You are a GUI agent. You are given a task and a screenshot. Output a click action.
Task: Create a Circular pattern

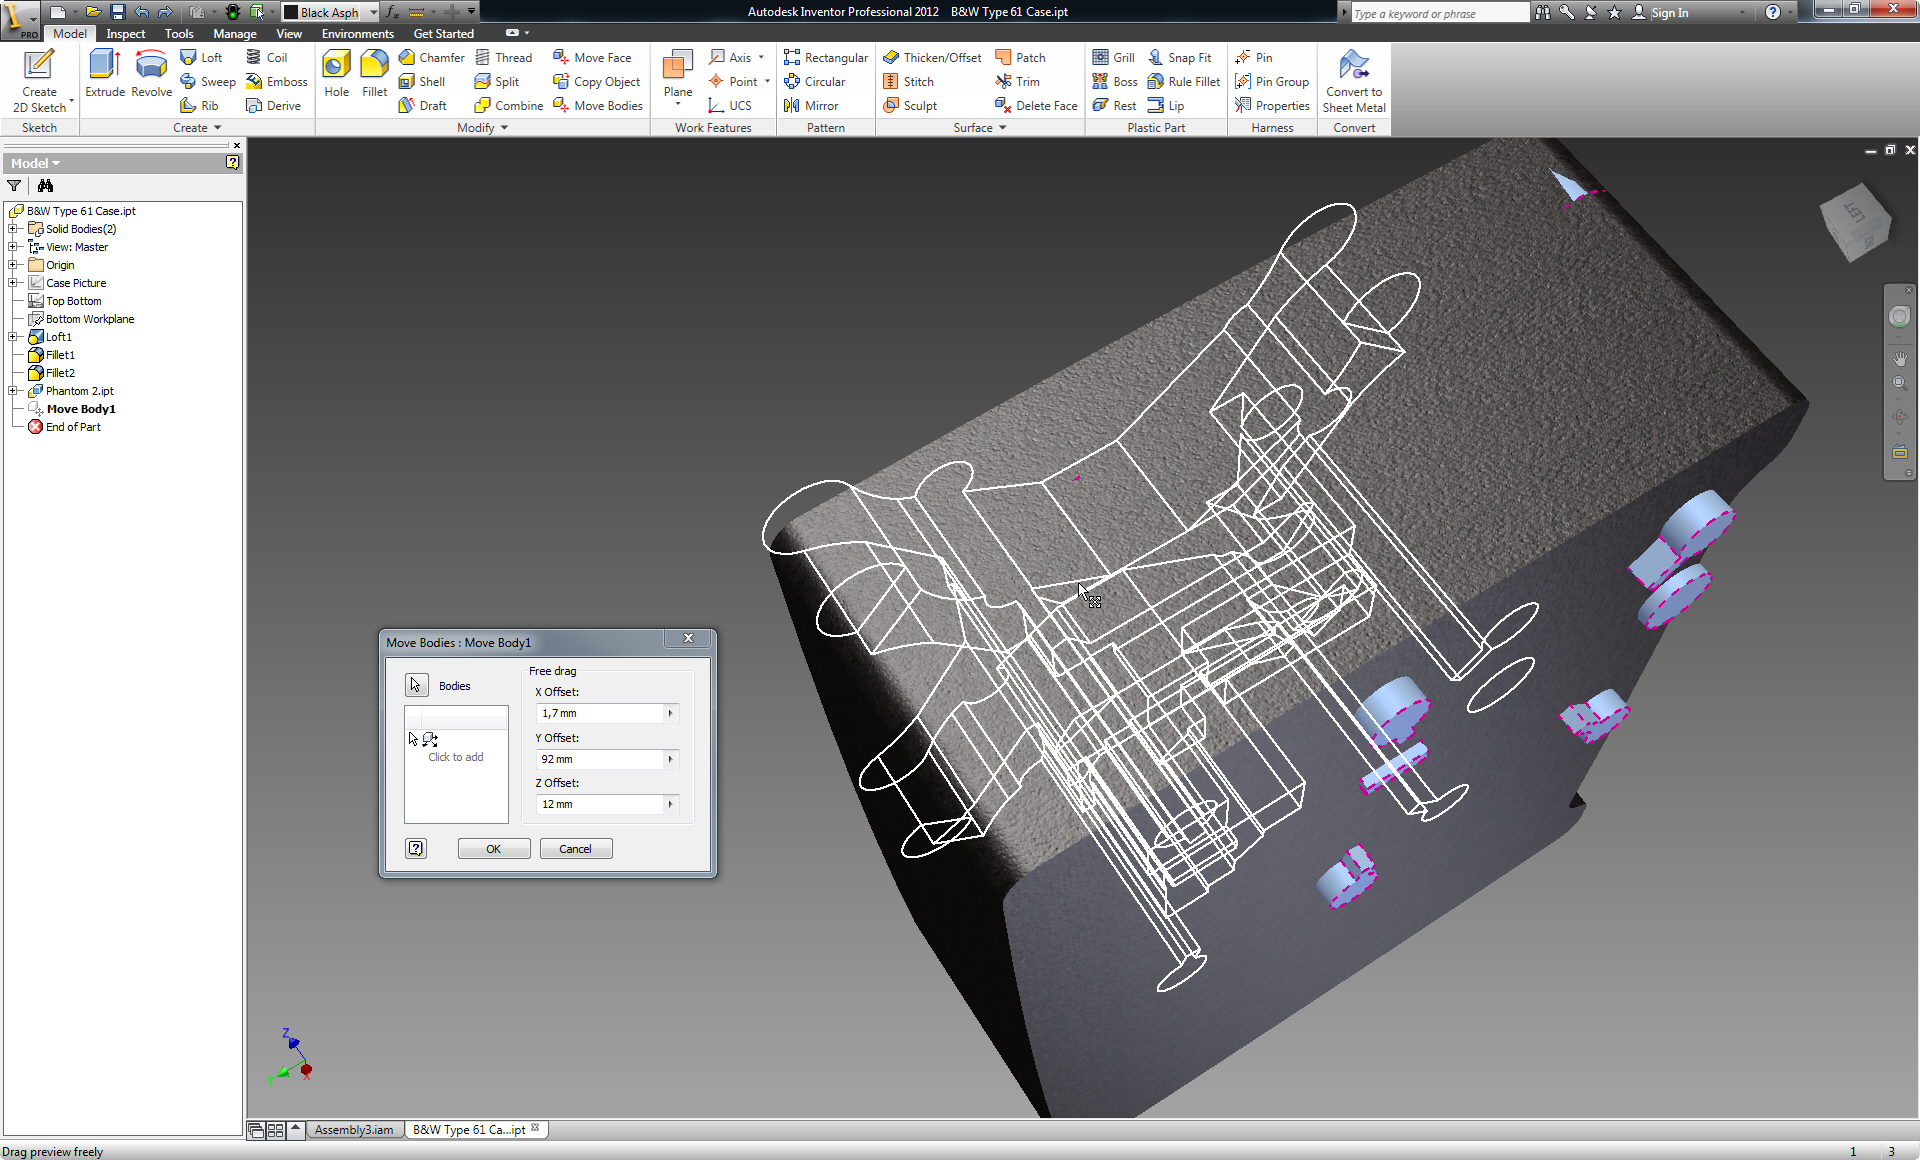pos(814,82)
